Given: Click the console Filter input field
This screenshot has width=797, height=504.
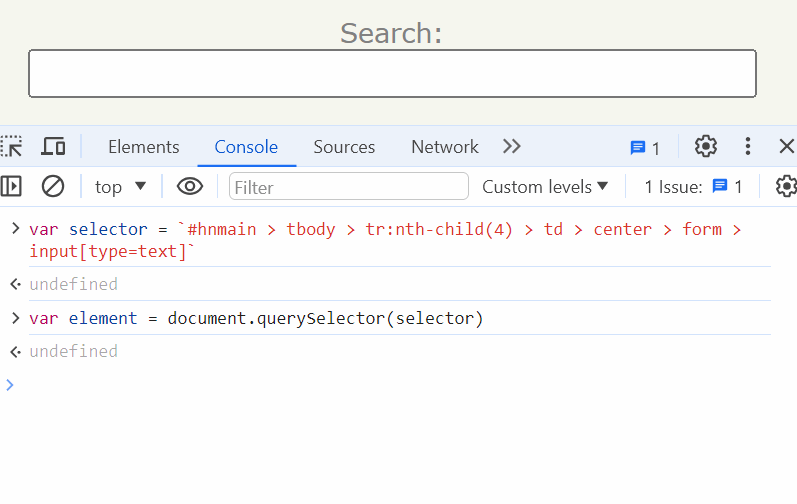Looking at the screenshot, I should click(x=348, y=187).
